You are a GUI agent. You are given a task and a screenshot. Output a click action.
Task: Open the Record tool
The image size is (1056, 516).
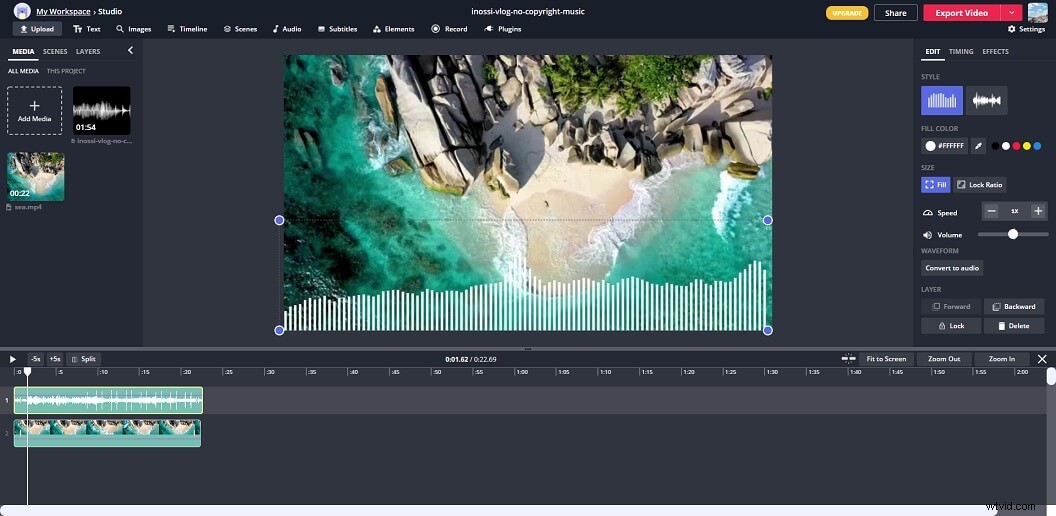tap(449, 29)
